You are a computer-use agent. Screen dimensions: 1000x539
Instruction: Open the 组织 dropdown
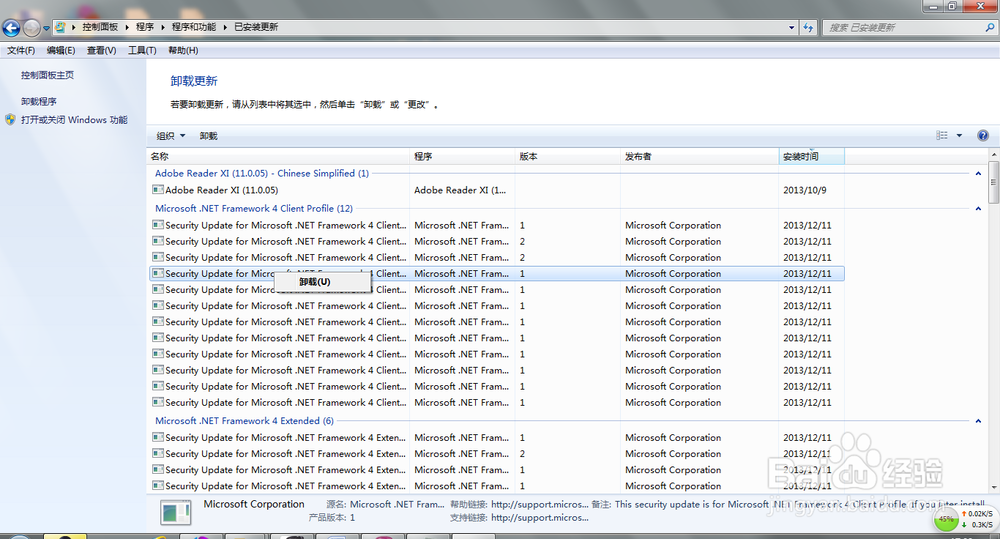point(171,136)
